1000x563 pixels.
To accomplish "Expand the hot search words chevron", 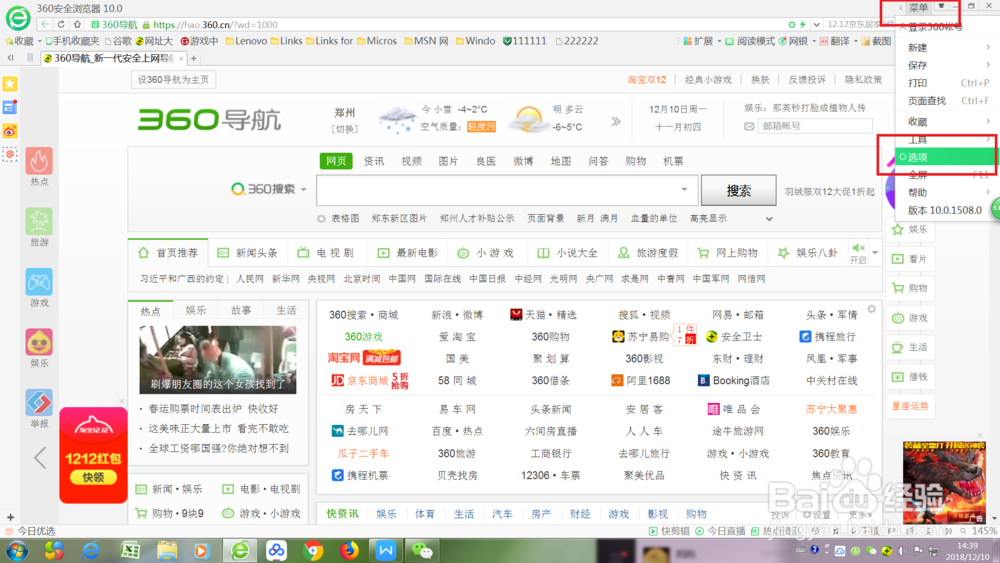I will pyautogui.click(x=769, y=219).
